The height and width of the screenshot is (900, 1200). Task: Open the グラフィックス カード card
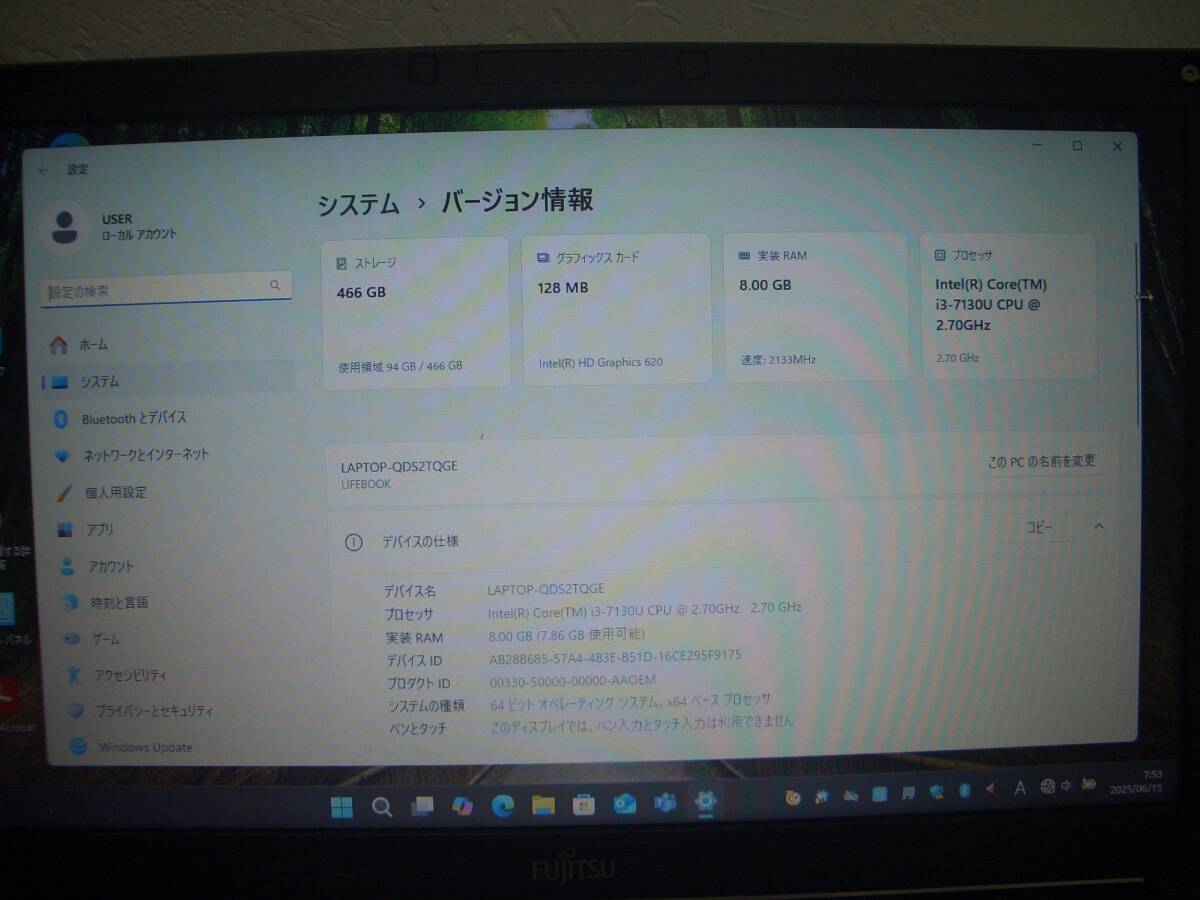(616, 309)
